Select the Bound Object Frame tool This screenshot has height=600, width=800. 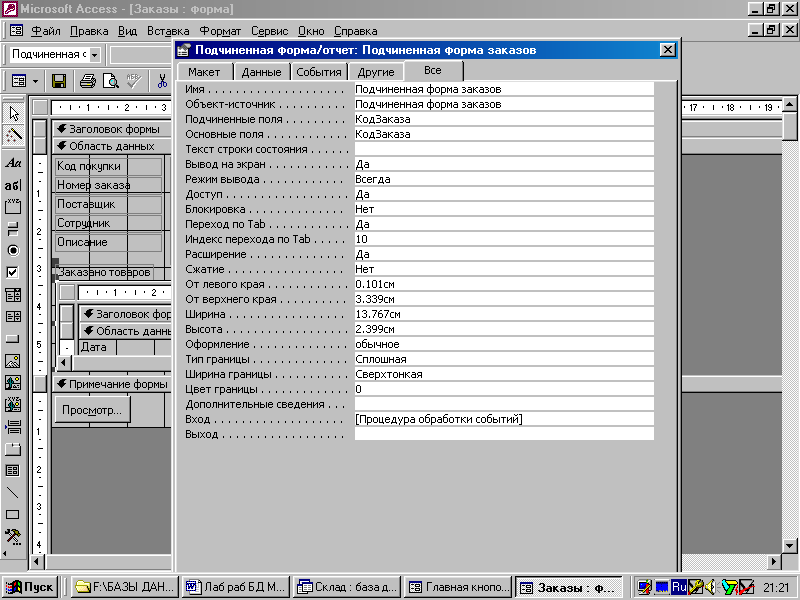point(13,405)
